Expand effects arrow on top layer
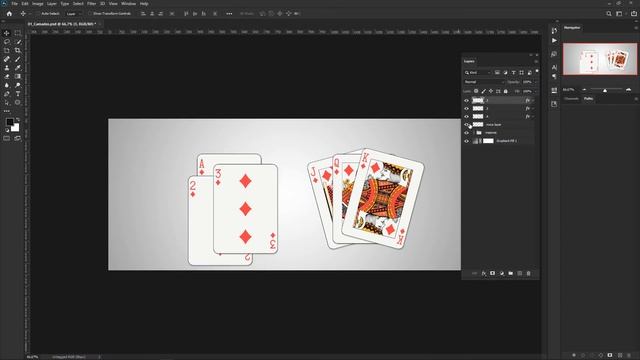The height and width of the screenshot is (360, 640). tap(533, 100)
